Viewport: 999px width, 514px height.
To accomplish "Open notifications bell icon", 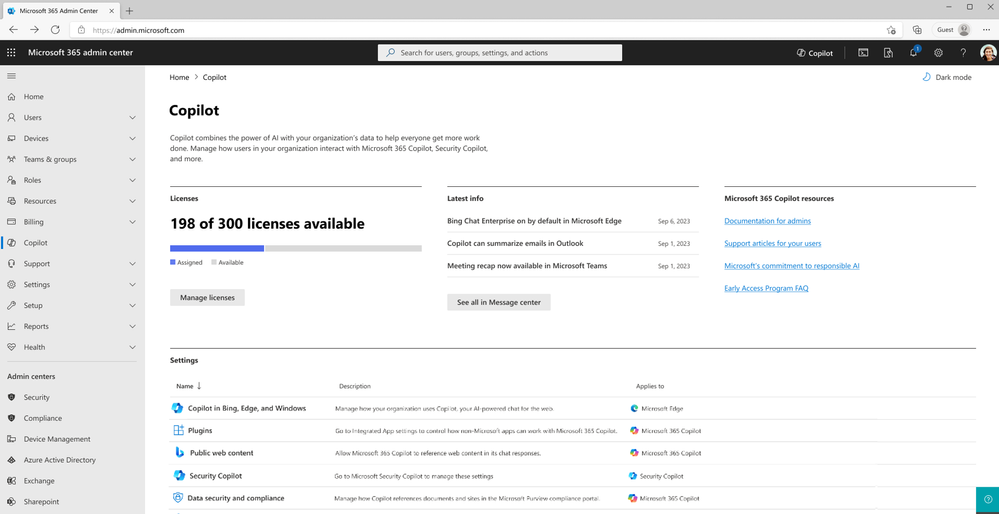I will pos(913,53).
